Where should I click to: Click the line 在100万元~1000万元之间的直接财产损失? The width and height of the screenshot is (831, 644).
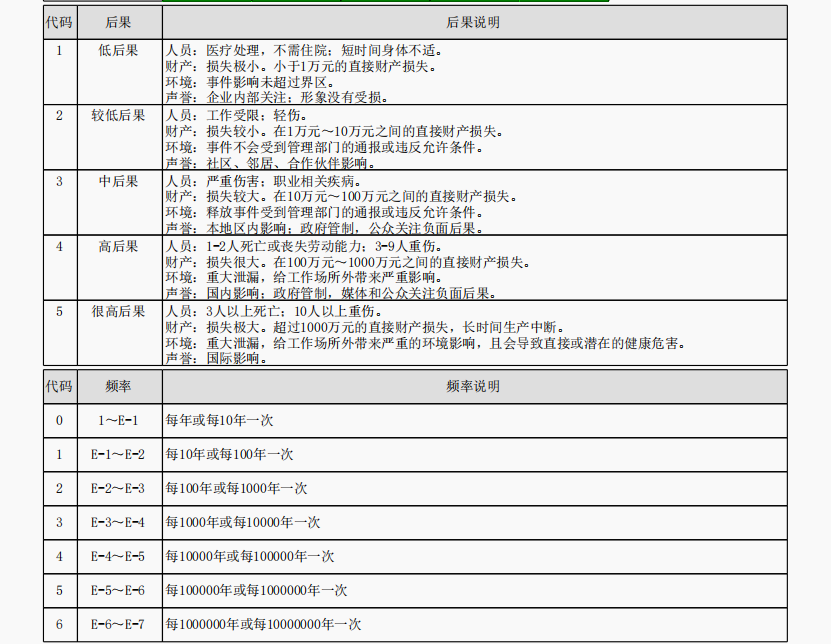point(348,262)
